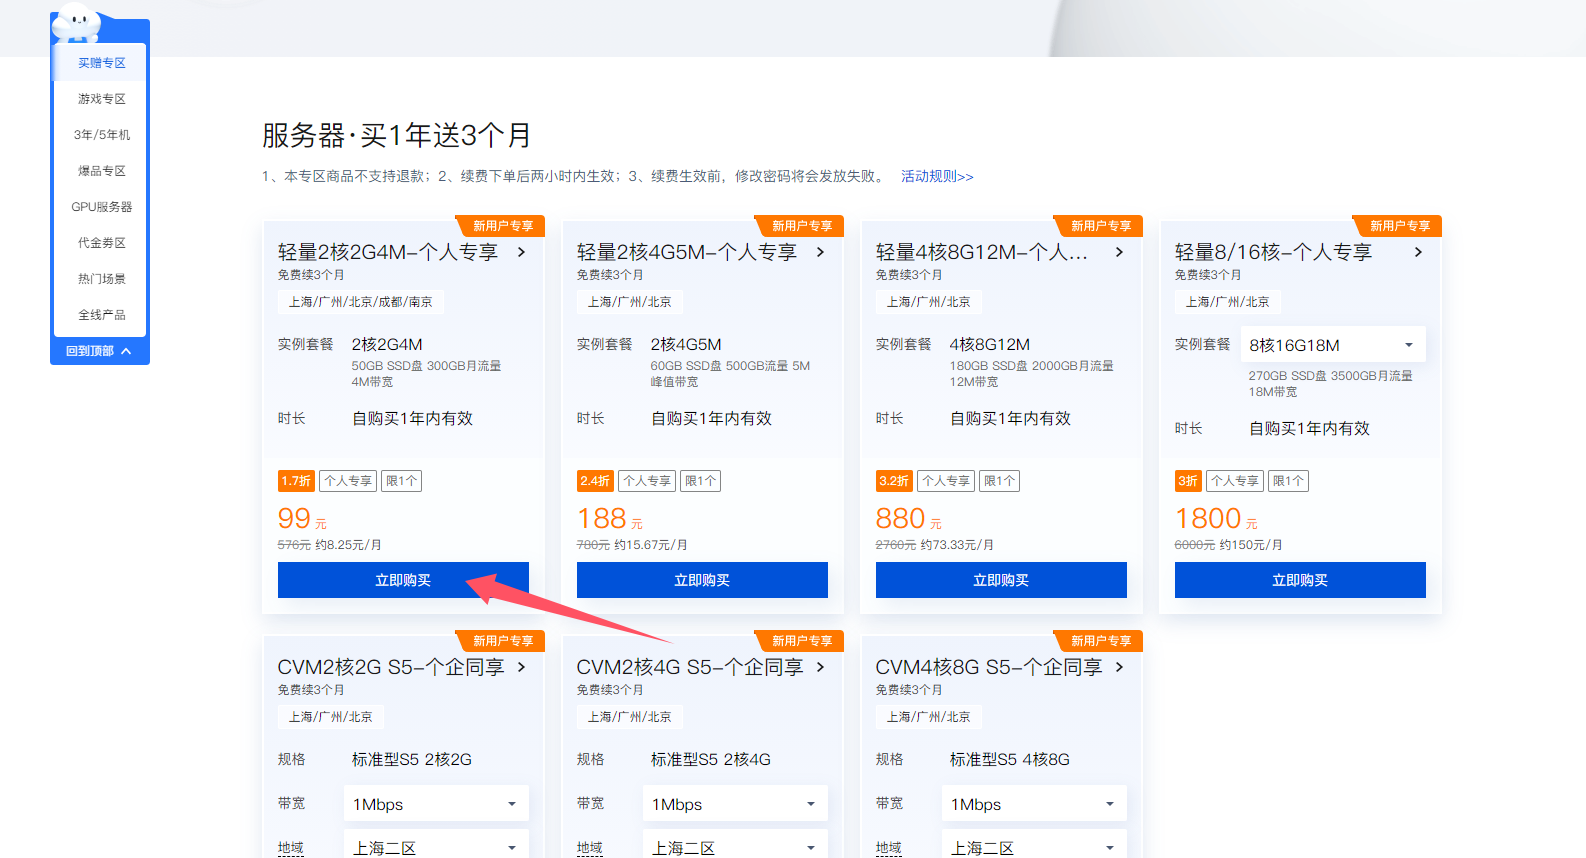
Task: Expand 1Mbps bandwidth dropdown for CVM4核8G
Action: (x=1034, y=804)
